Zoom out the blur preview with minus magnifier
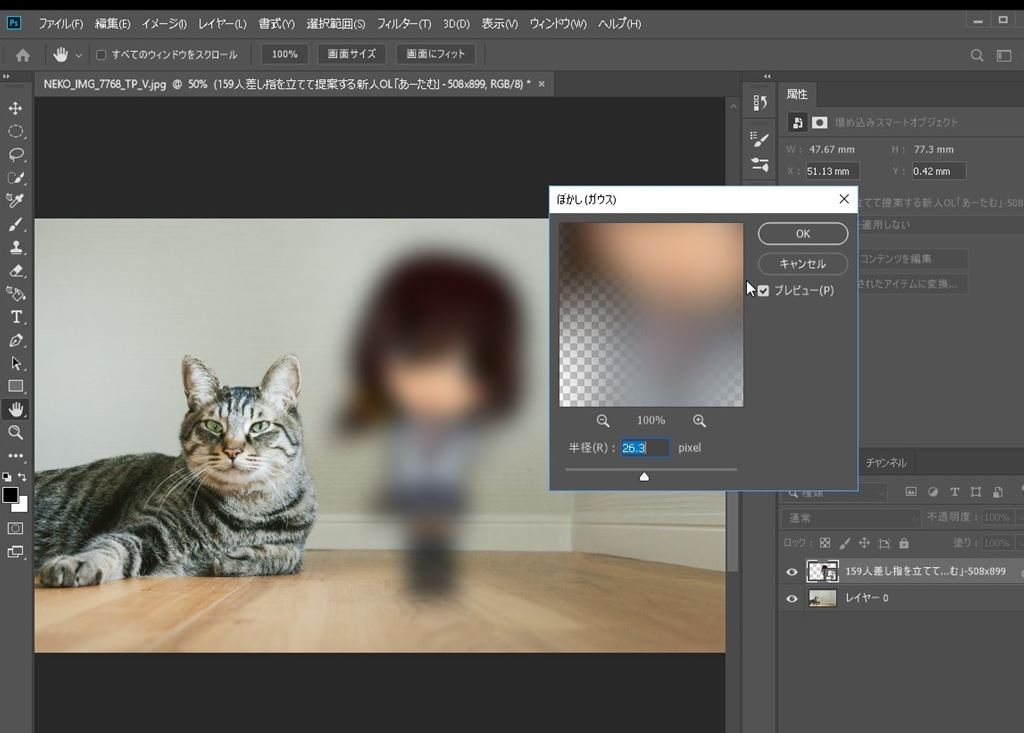 (603, 421)
